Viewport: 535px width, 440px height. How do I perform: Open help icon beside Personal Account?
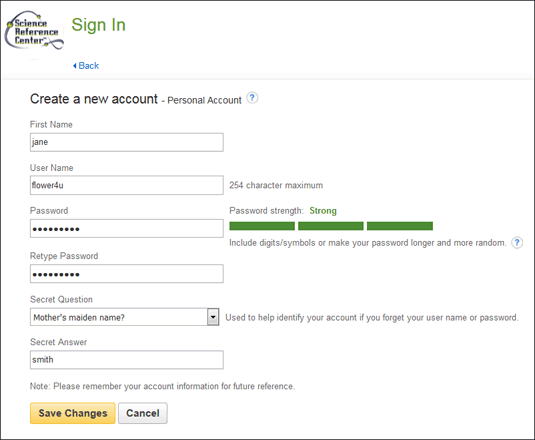tap(252, 98)
